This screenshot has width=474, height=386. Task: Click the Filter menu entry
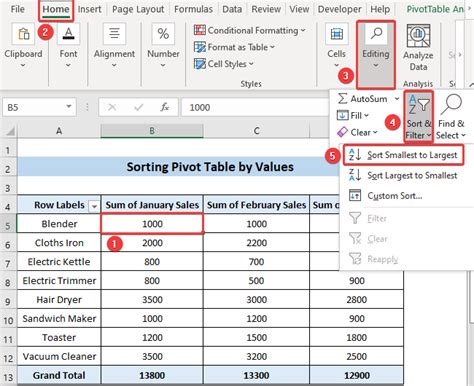[377, 219]
